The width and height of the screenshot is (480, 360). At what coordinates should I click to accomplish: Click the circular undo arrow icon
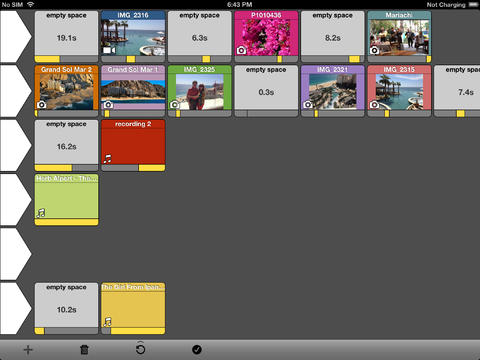pos(140,349)
